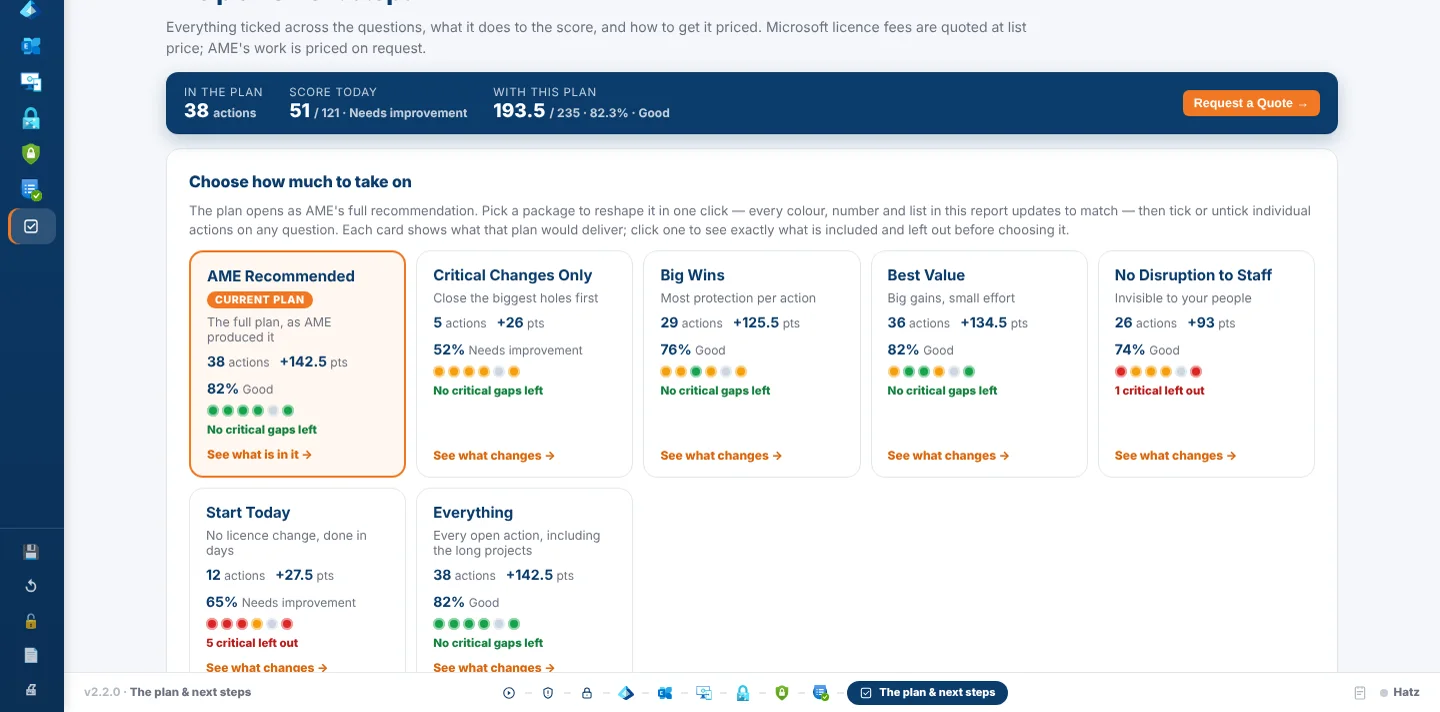Click the printer icon in the sidebar

(31, 690)
